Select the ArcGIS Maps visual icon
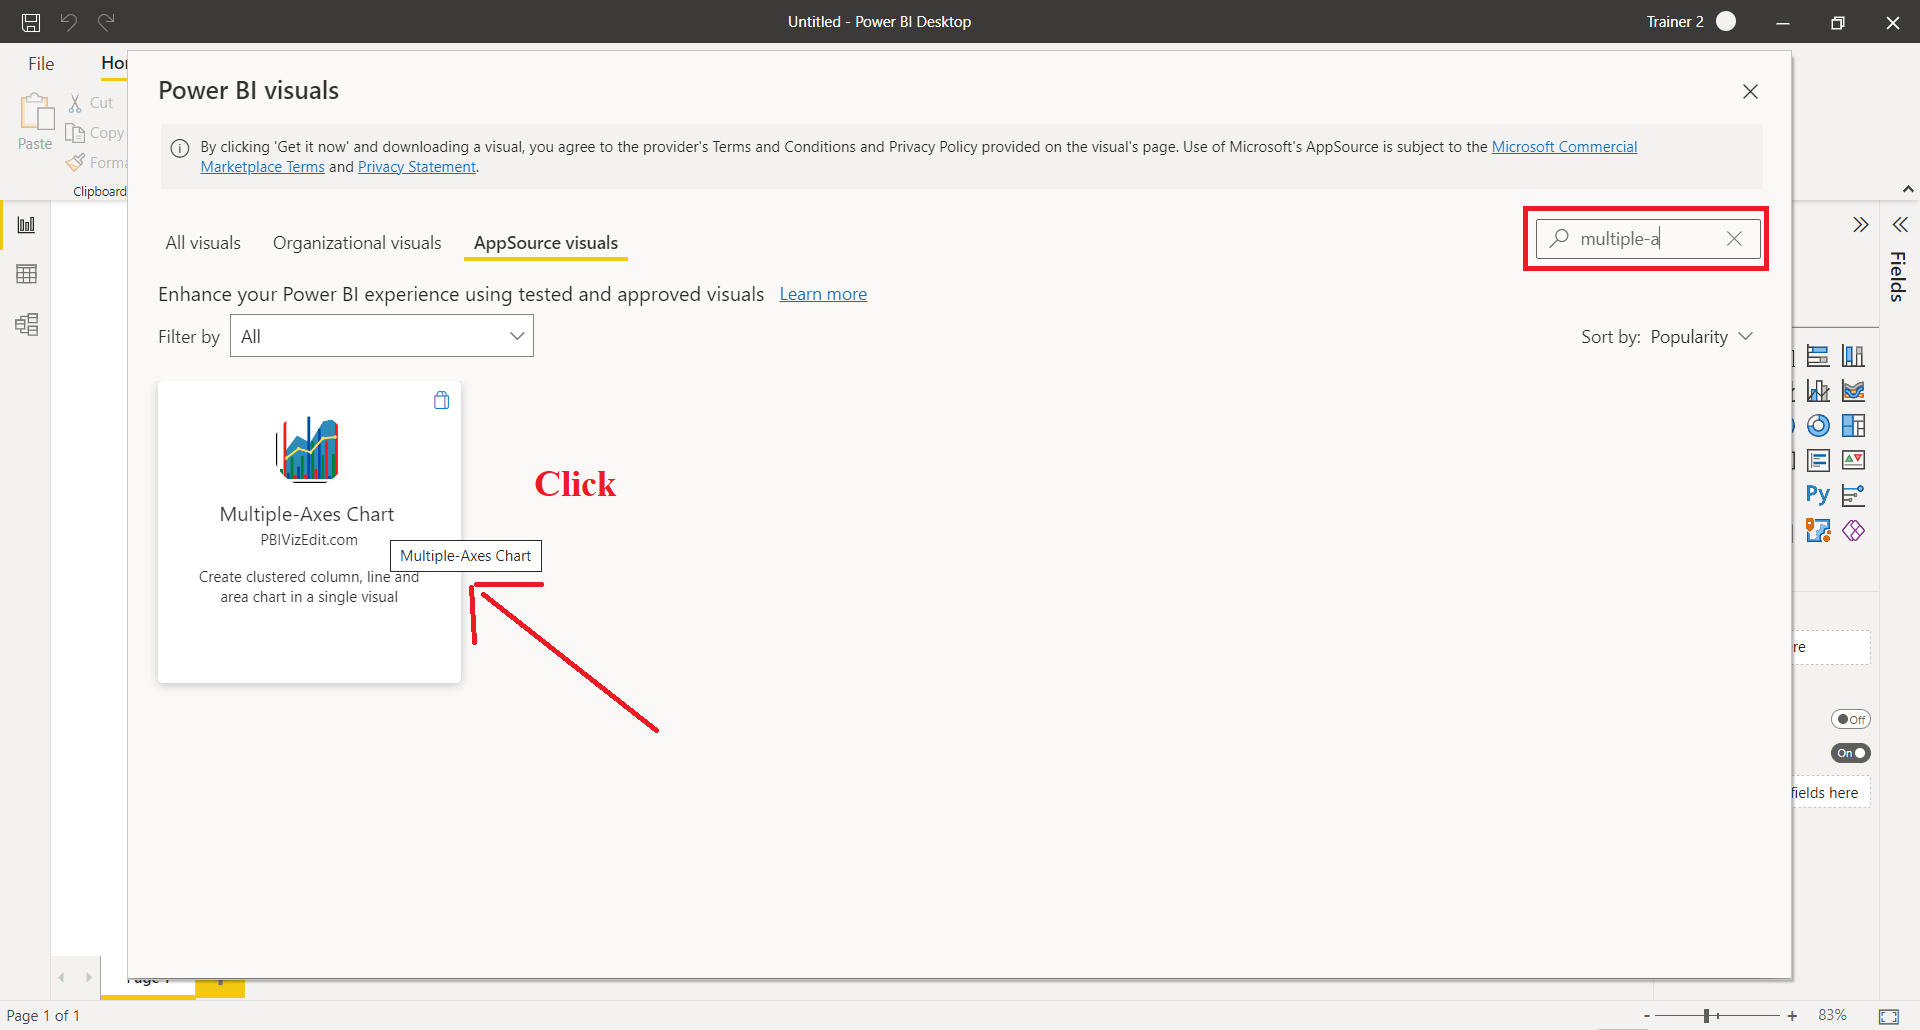This screenshot has width=1920, height=1030. [x=1818, y=531]
